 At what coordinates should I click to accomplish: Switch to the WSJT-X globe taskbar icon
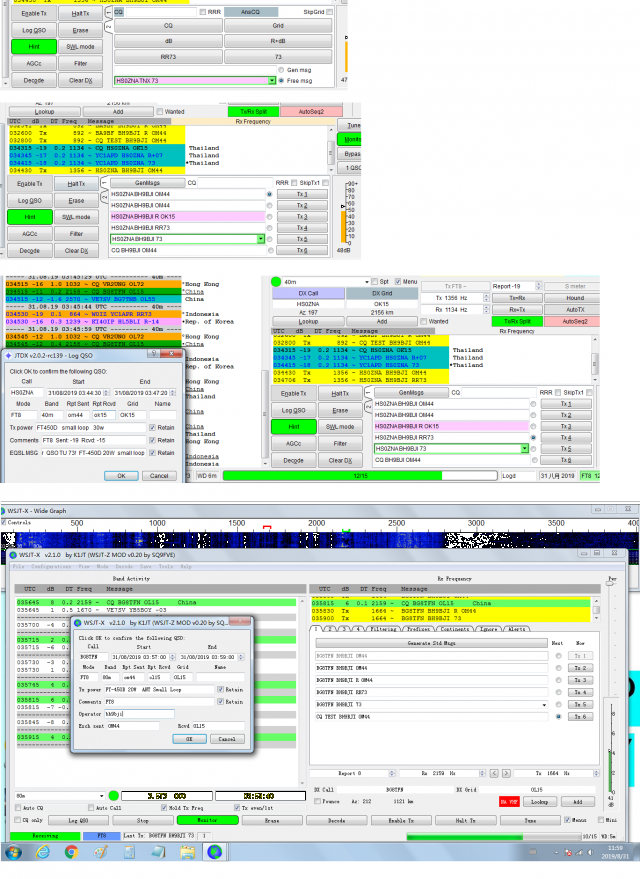pyautogui.click(x=215, y=853)
